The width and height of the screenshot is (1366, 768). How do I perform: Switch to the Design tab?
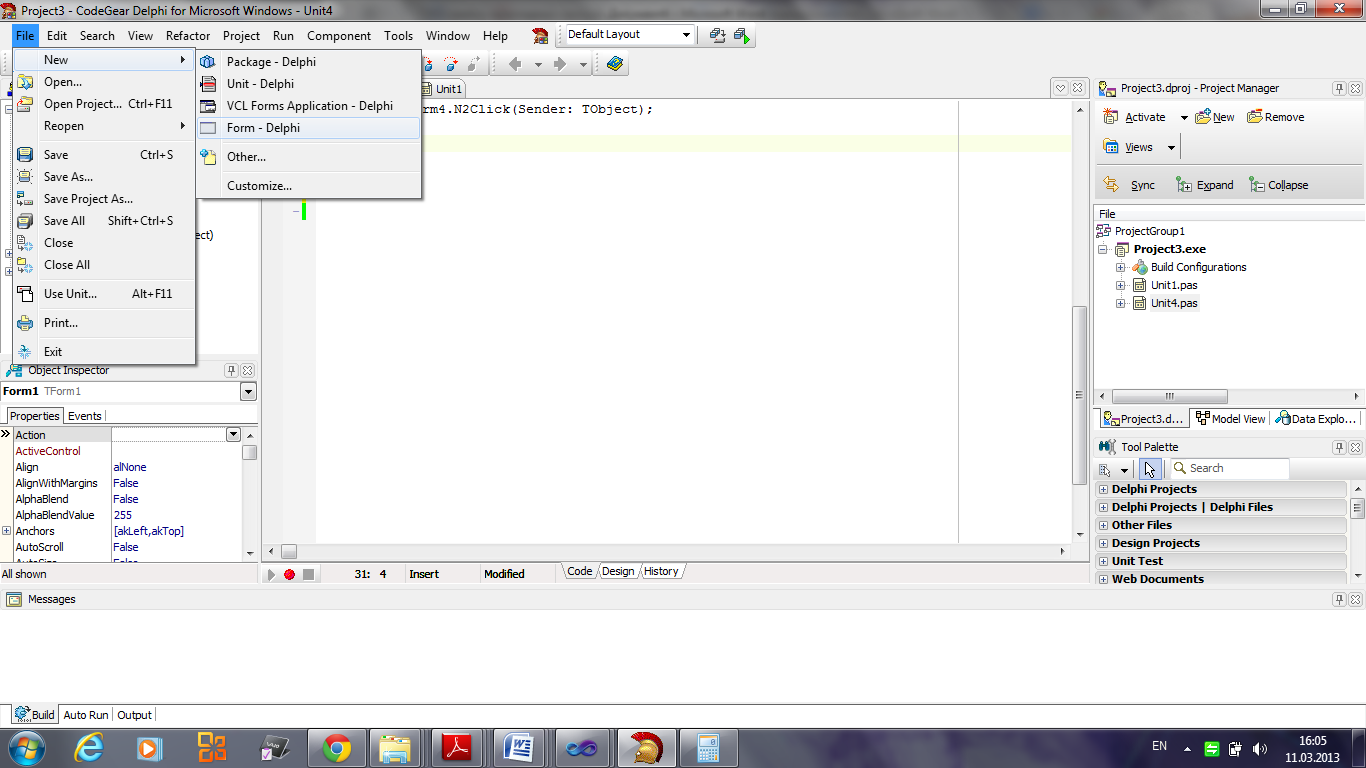[618, 571]
